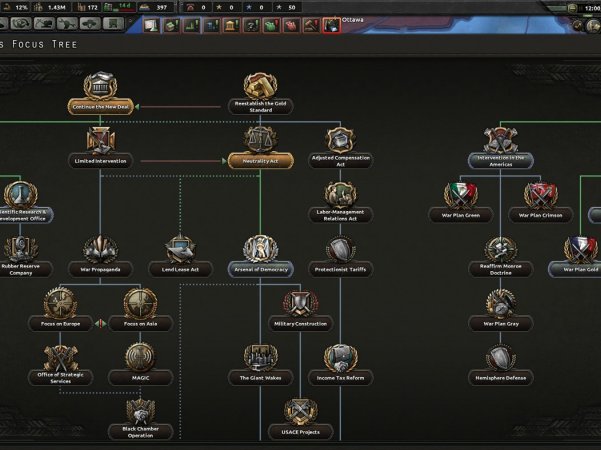The height and width of the screenshot is (450, 601).
Task: Select the Protectionist Tariffs focus
Action: coord(340,269)
